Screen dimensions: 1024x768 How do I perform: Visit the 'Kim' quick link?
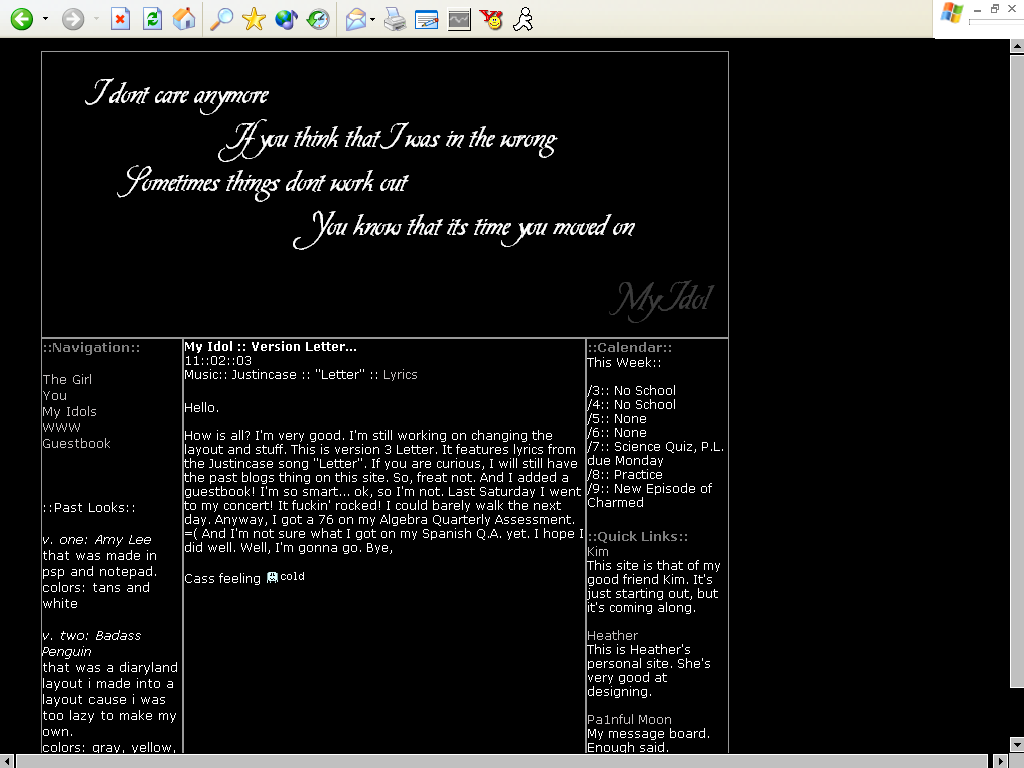pyautogui.click(x=598, y=551)
